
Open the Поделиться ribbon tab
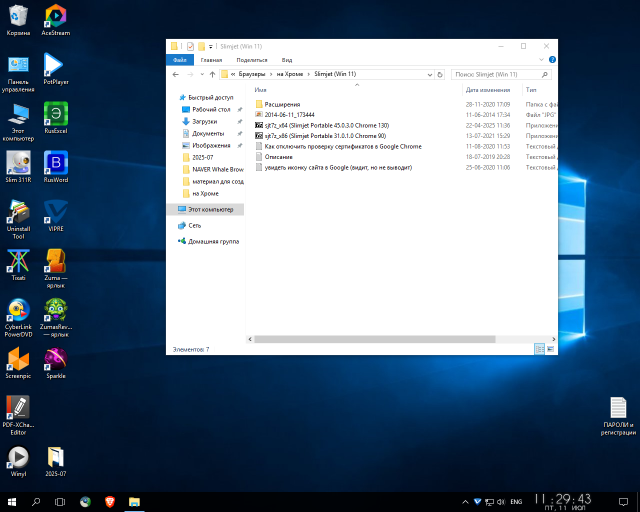pyautogui.click(x=252, y=60)
